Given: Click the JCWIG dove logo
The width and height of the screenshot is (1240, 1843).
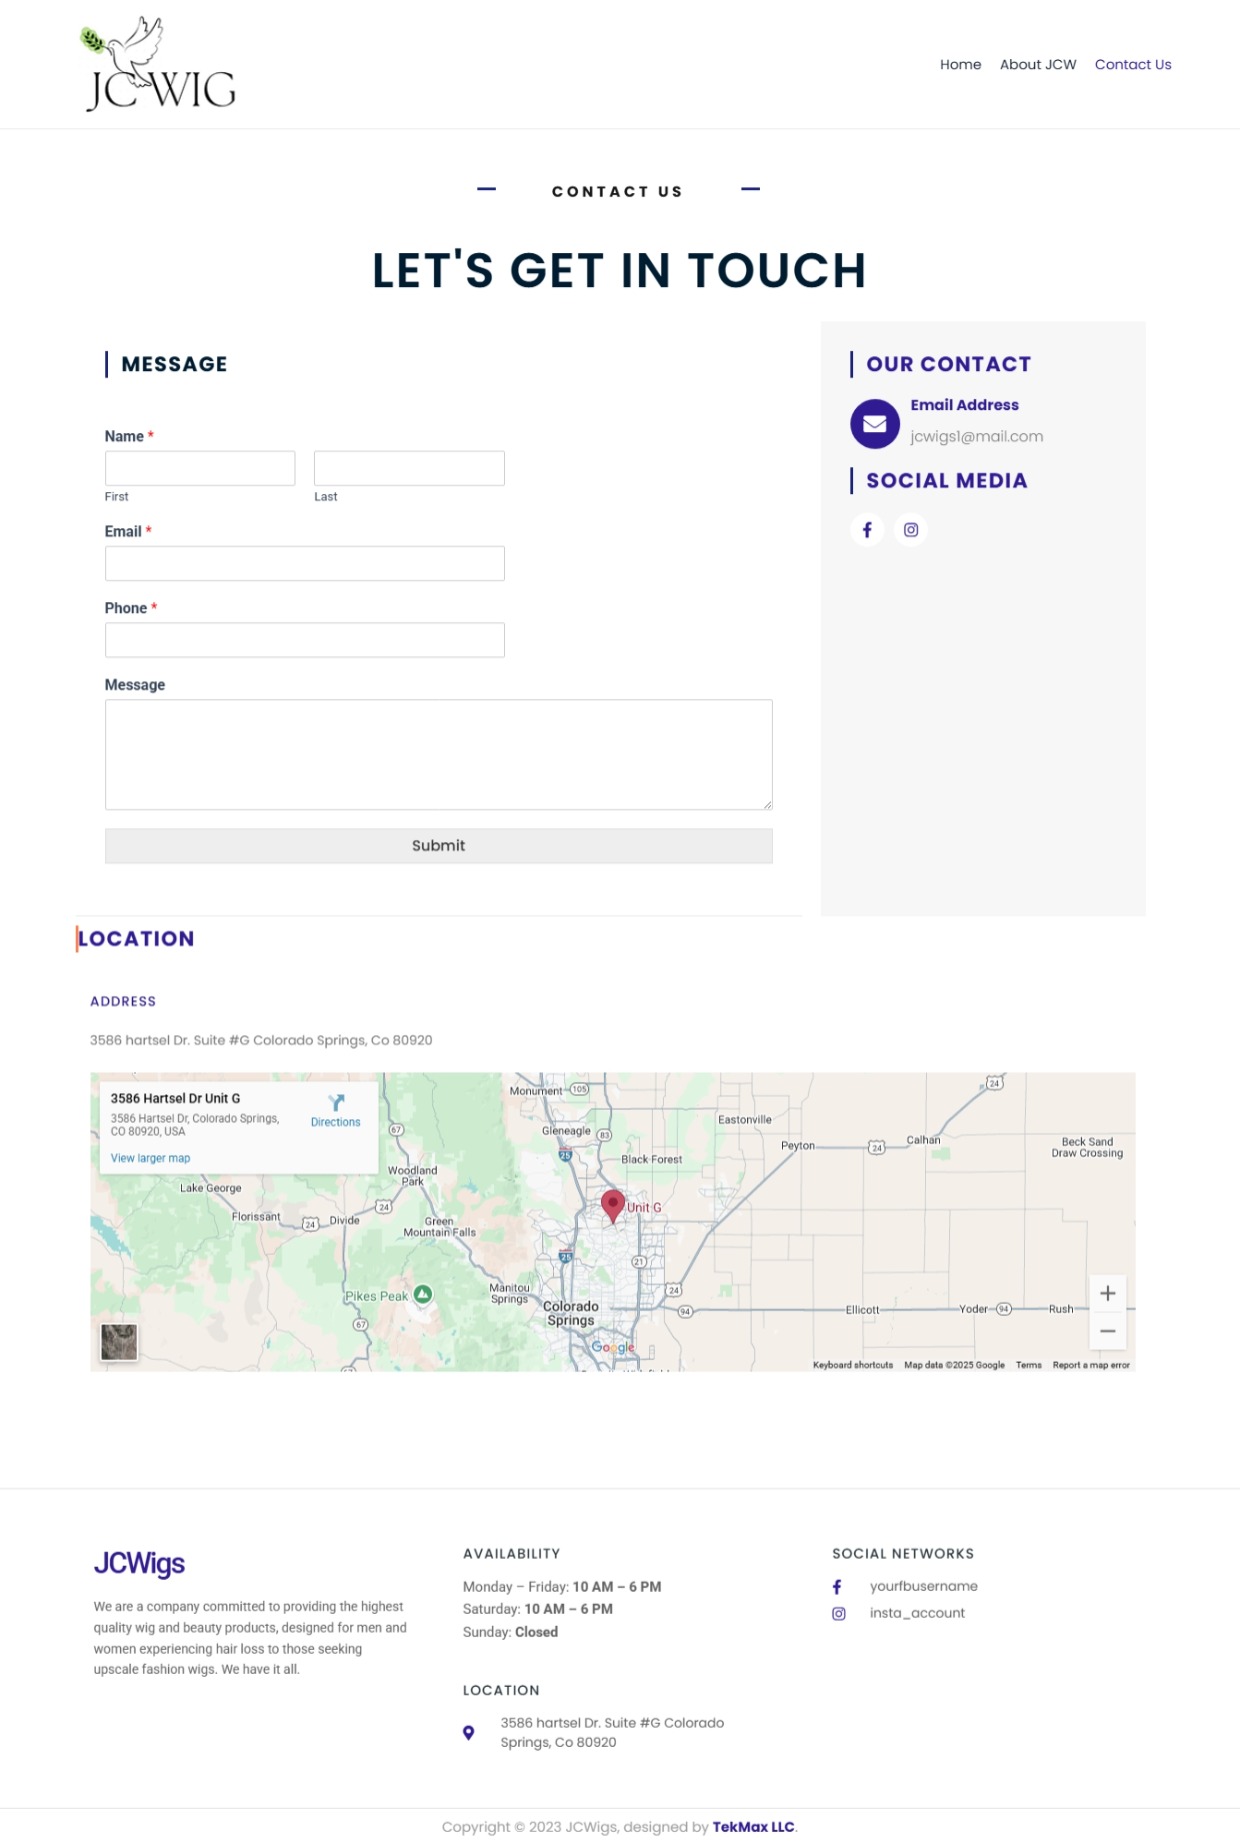Looking at the screenshot, I should click(x=160, y=65).
